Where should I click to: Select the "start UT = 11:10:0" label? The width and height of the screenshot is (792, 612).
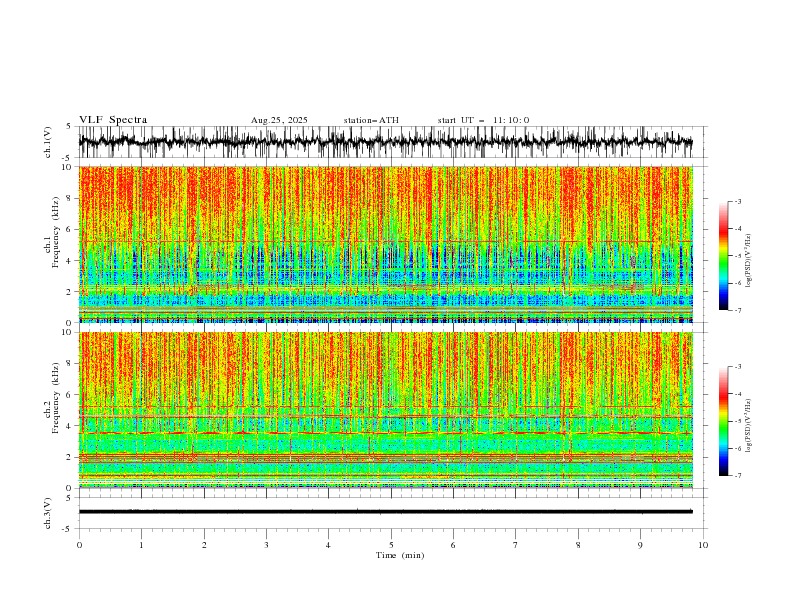[483, 120]
